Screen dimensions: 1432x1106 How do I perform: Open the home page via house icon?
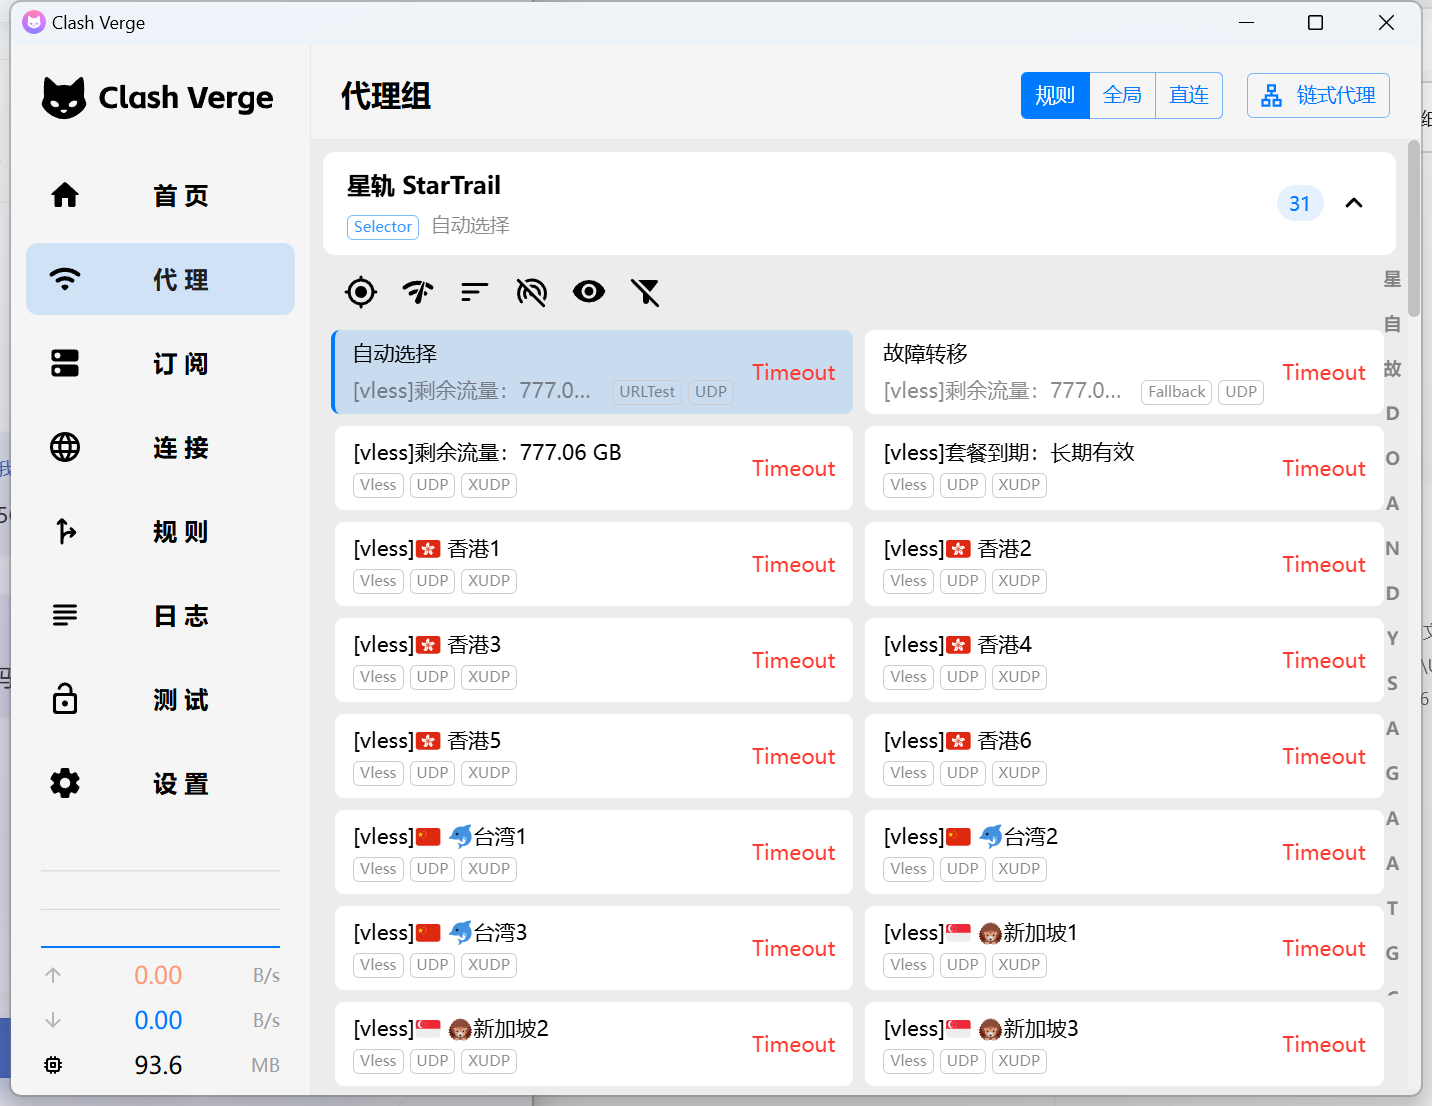tap(65, 195)
